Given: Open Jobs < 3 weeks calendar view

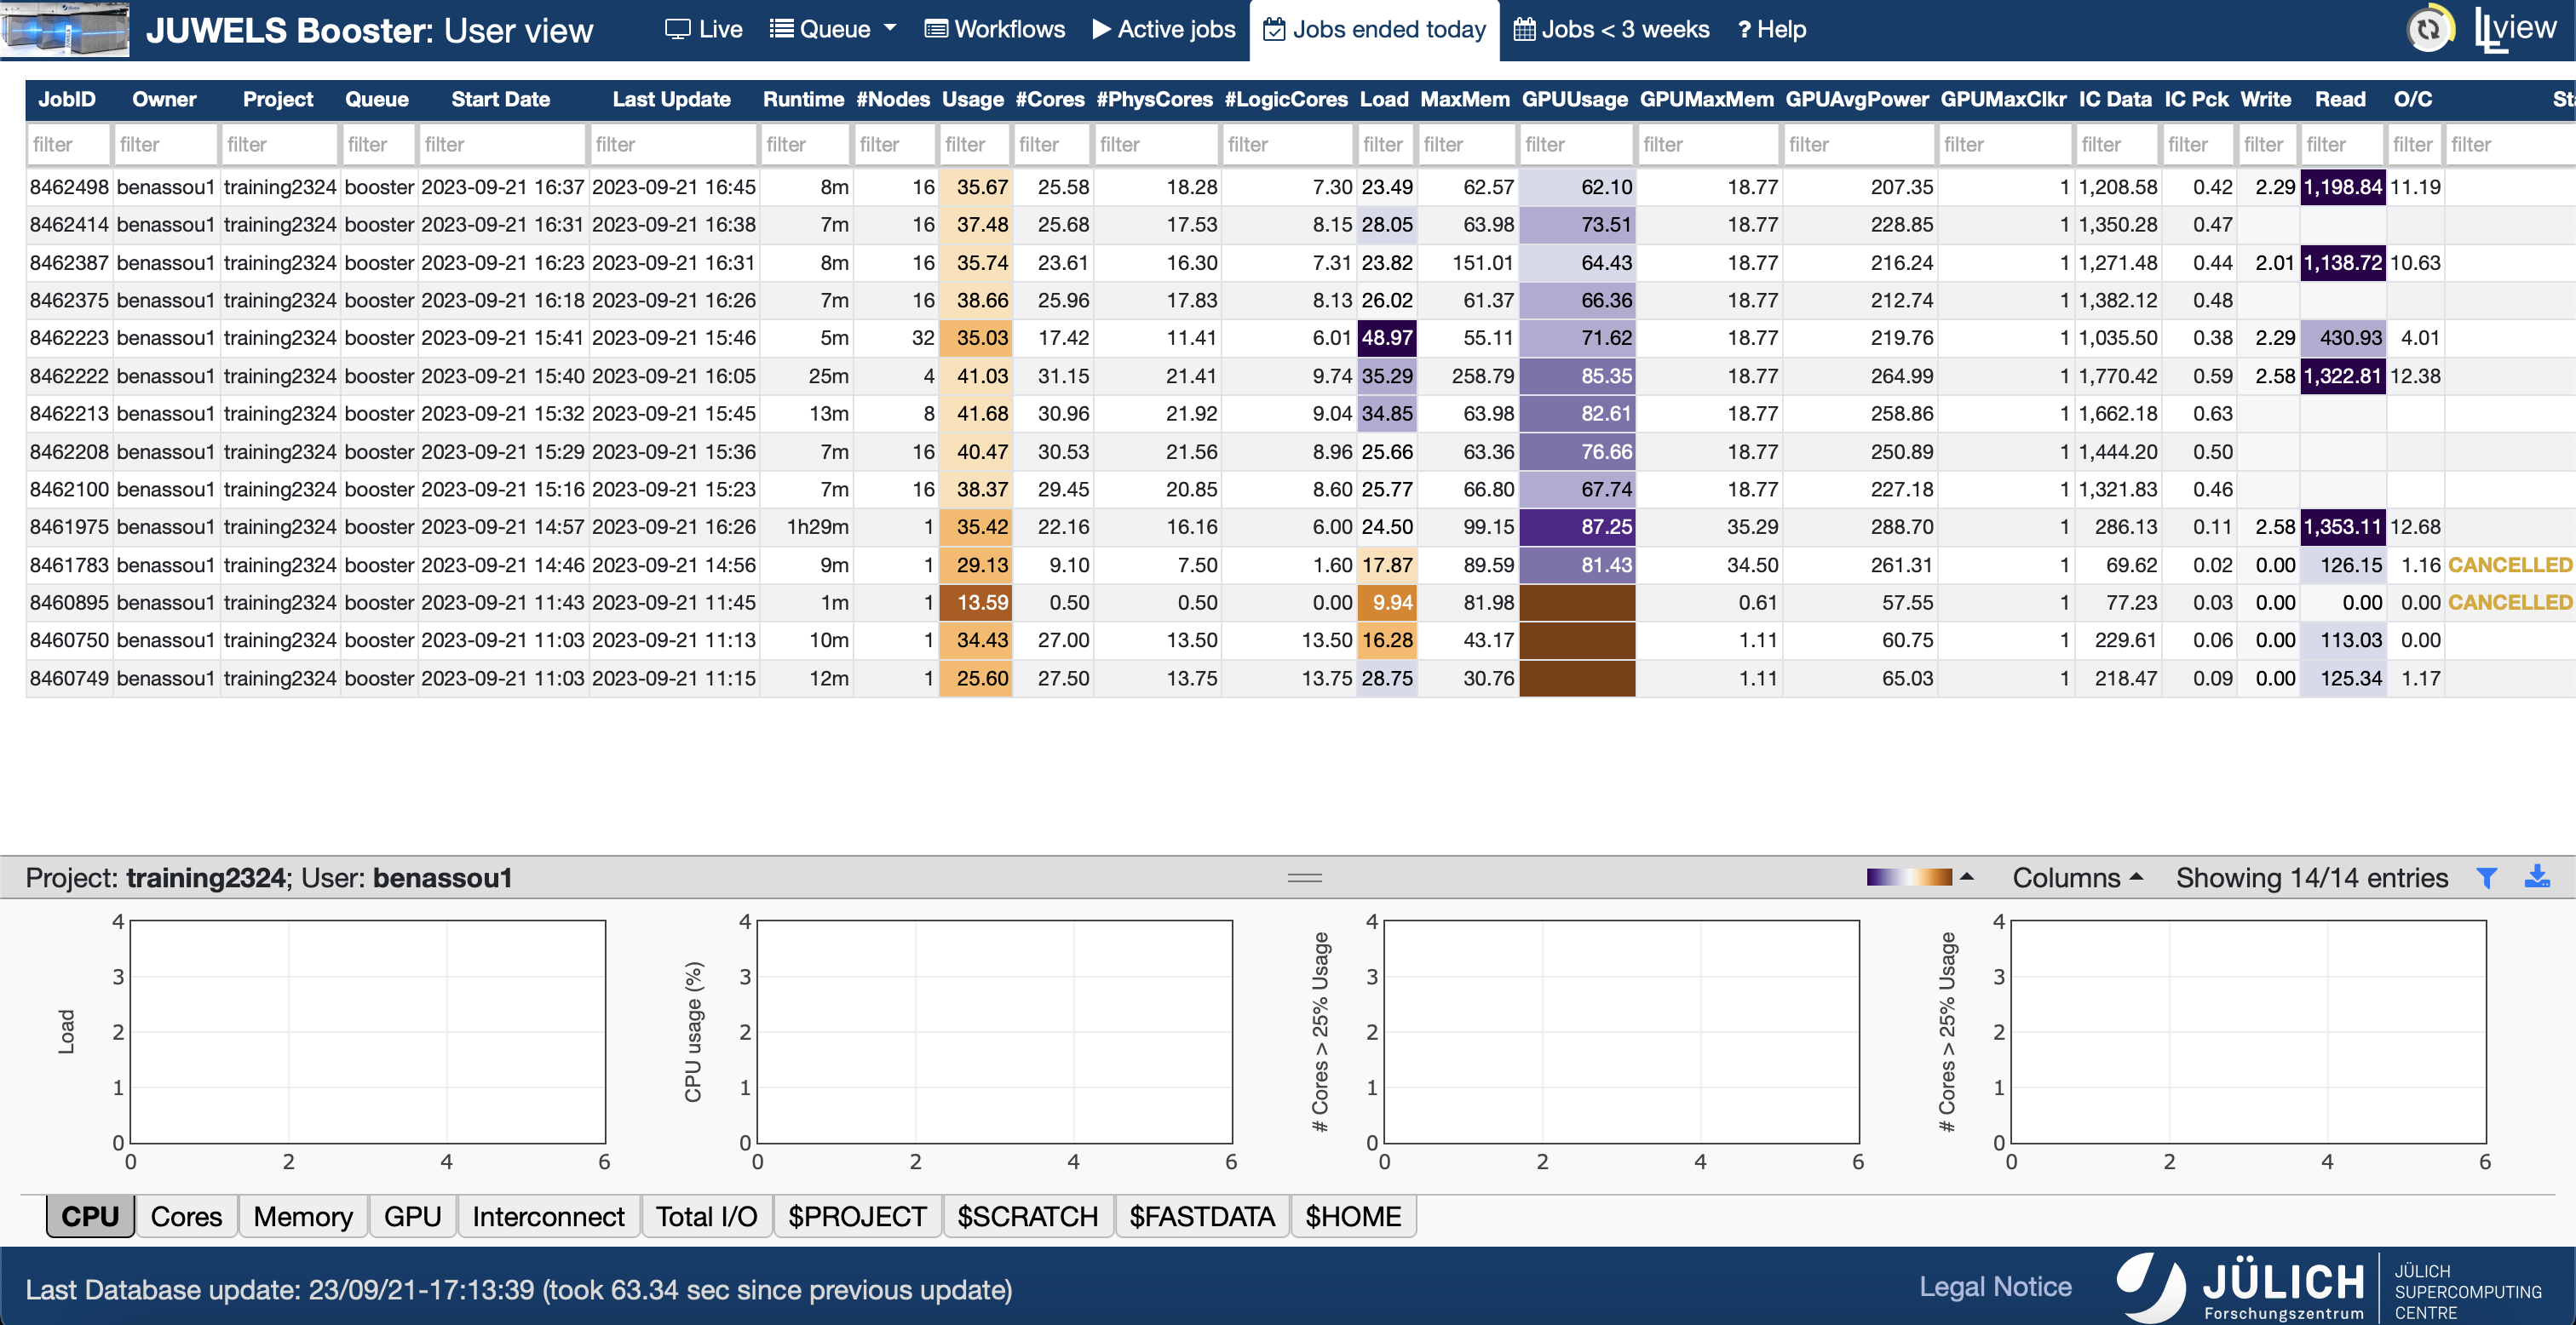Looking at the screenshot, I should pyautogui.click(x=1611, y=29).
